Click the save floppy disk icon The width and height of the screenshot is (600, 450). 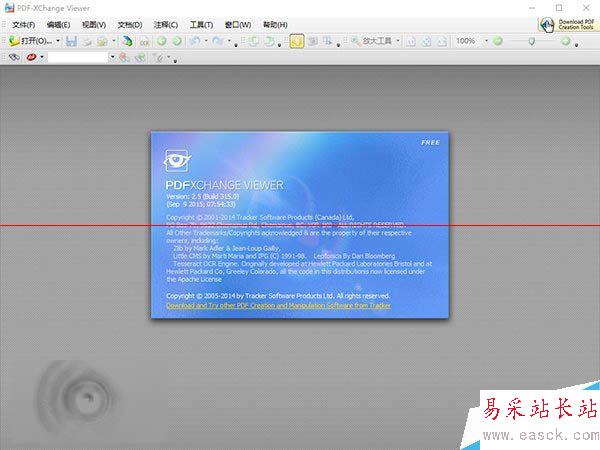[71, 41]
